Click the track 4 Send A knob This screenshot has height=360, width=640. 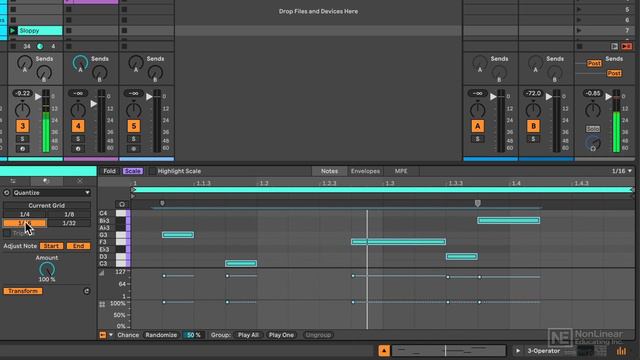(80, 62)
